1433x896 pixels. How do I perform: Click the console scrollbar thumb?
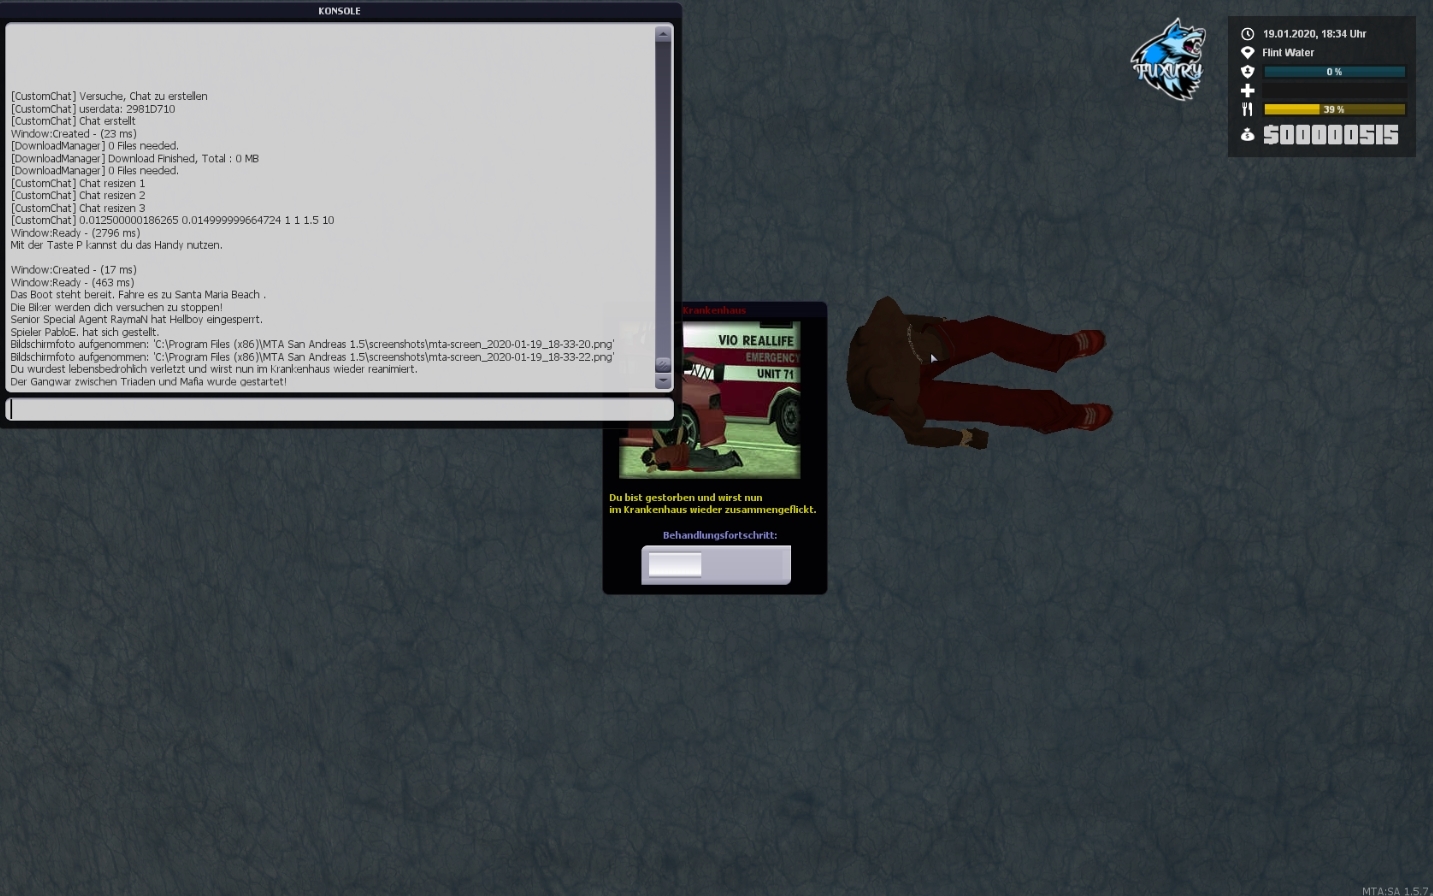click(662, 364)
